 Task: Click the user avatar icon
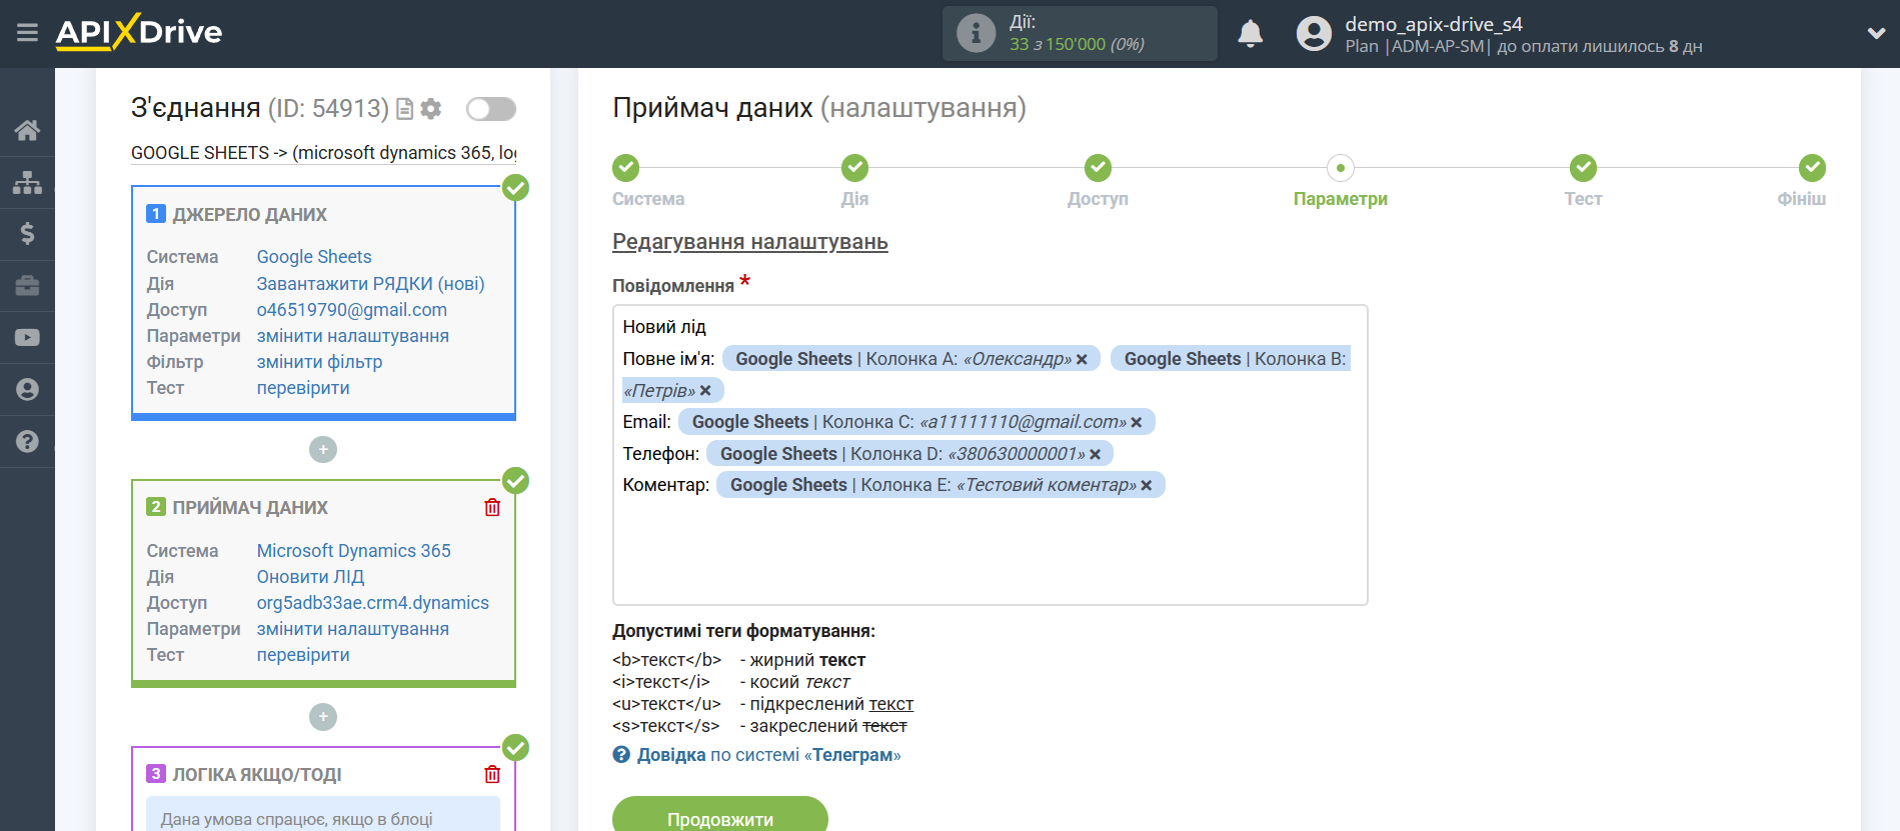click(x=1314, y=33)
